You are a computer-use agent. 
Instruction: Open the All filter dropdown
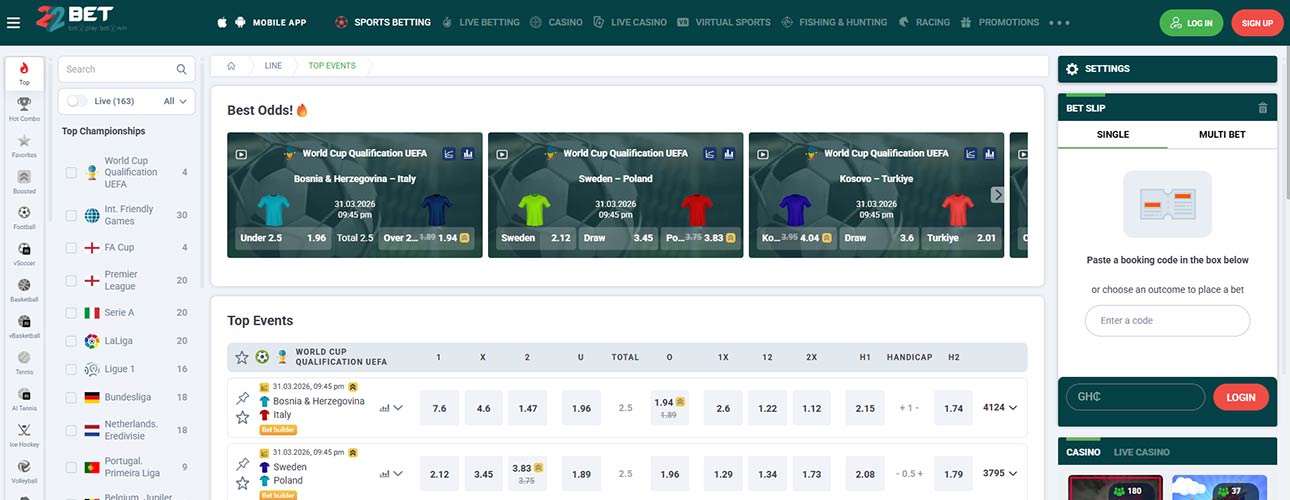click(175, 101)
